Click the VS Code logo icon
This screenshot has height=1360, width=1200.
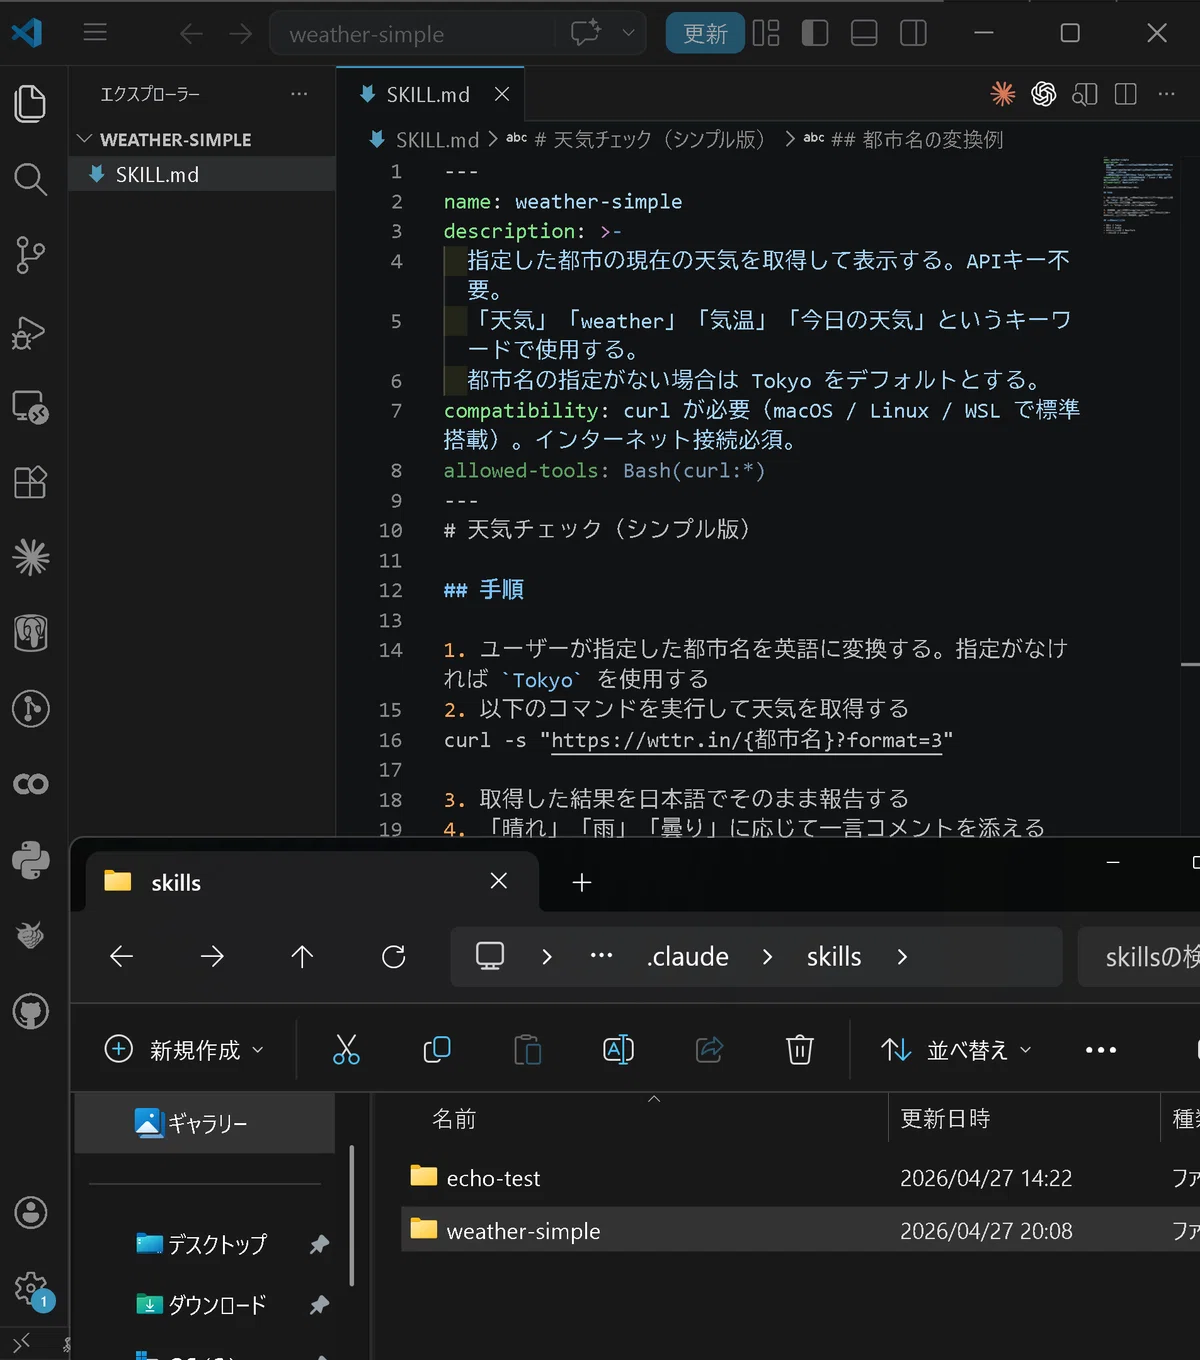point(27,33)
